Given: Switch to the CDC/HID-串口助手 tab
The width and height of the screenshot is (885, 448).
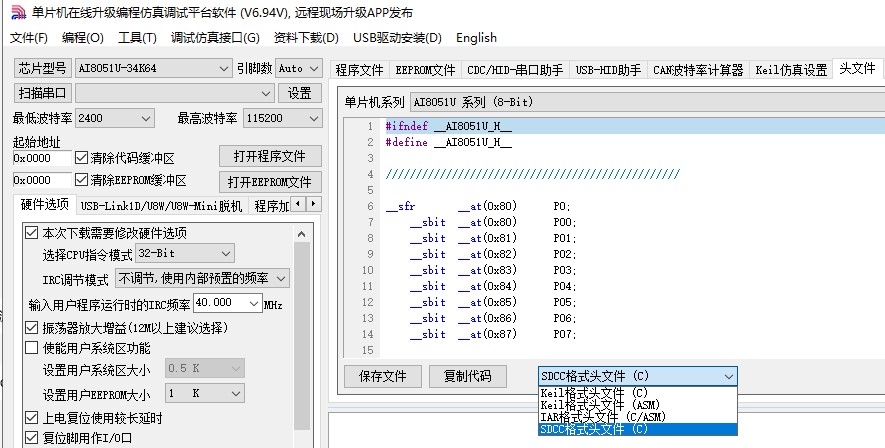Looking at the screenshot, I should (515, 70).
